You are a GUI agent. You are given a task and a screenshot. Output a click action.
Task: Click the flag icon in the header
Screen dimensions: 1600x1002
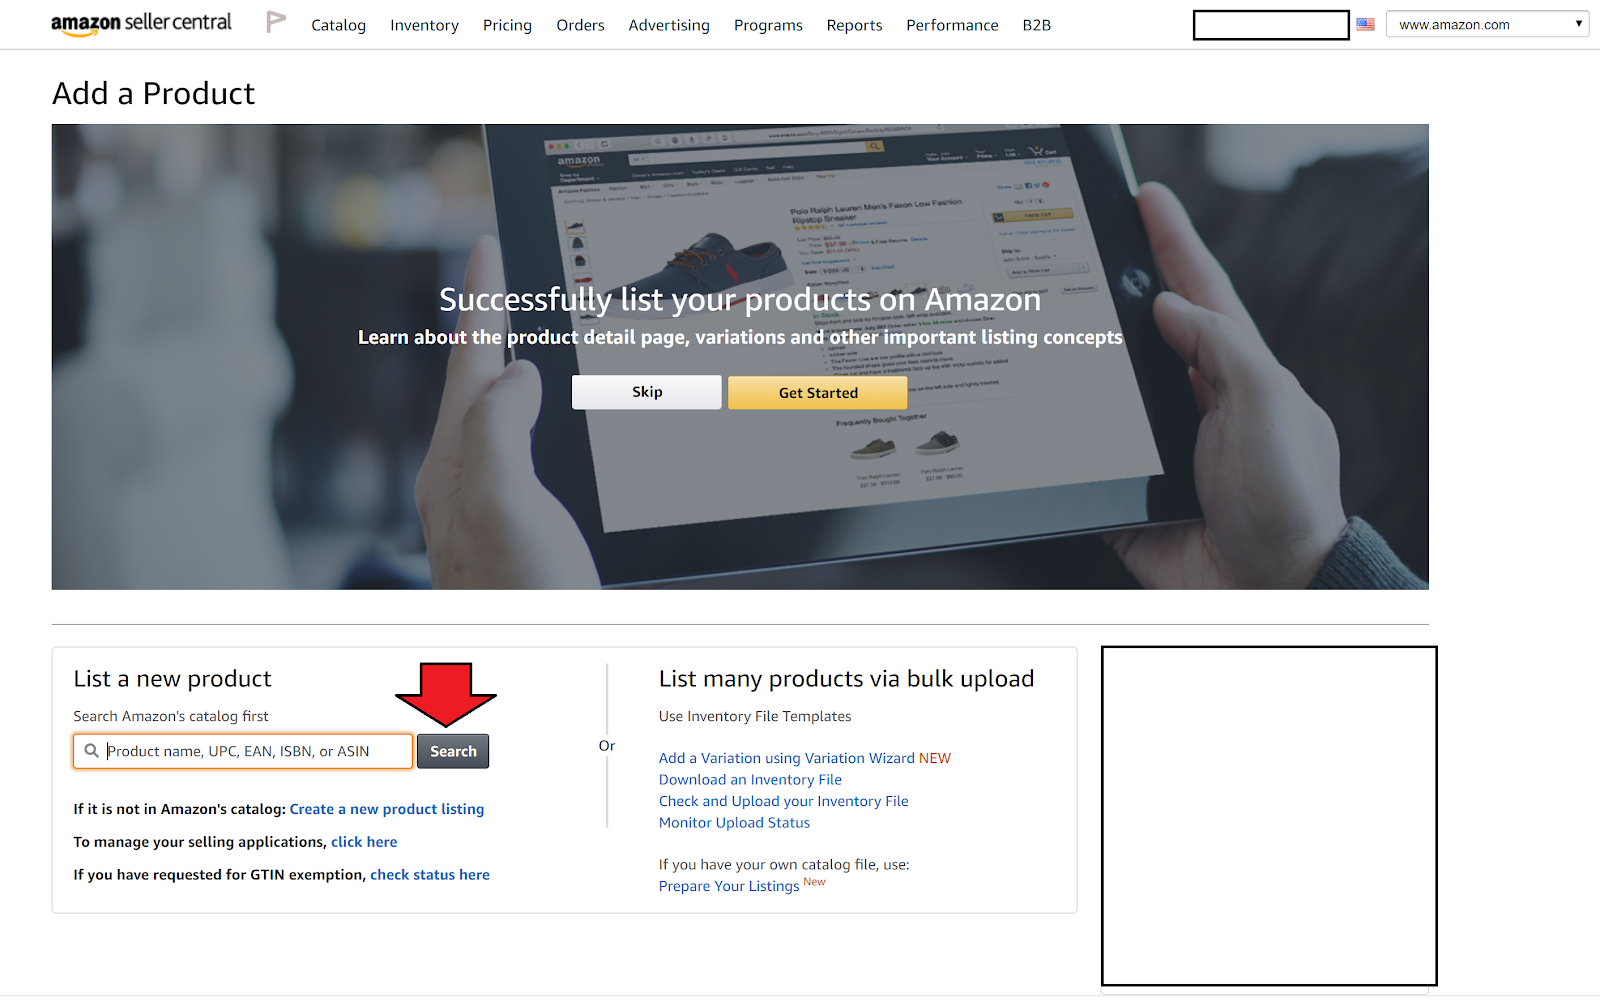click(x=276, y=22)
